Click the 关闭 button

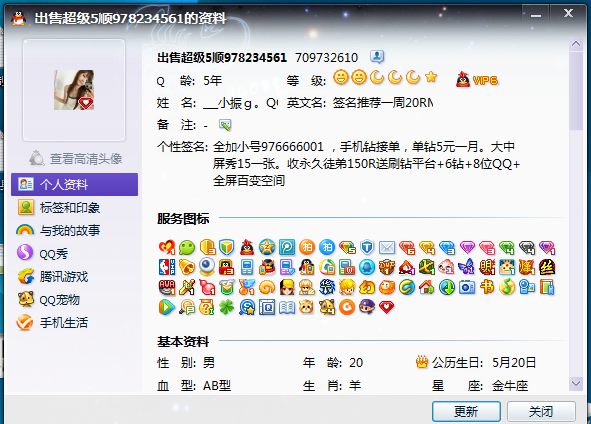[541, 412]
